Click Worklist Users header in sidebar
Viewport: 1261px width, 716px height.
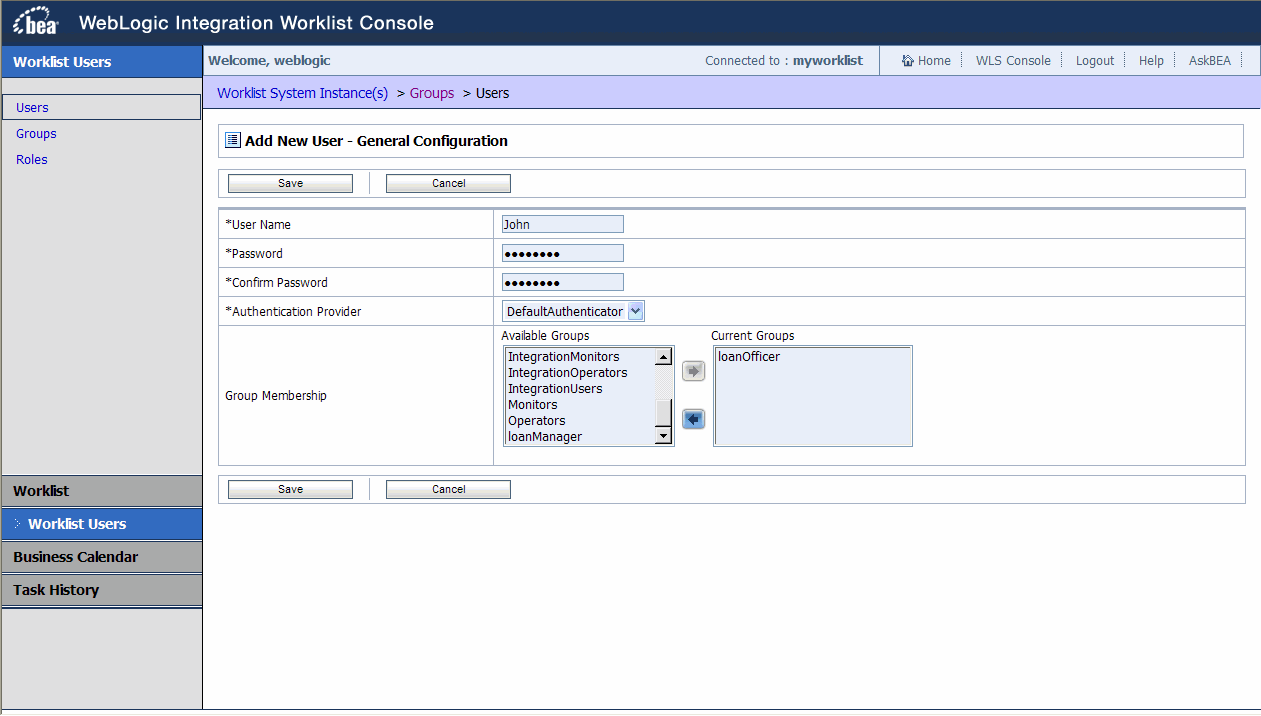click(x=101, y=62)
